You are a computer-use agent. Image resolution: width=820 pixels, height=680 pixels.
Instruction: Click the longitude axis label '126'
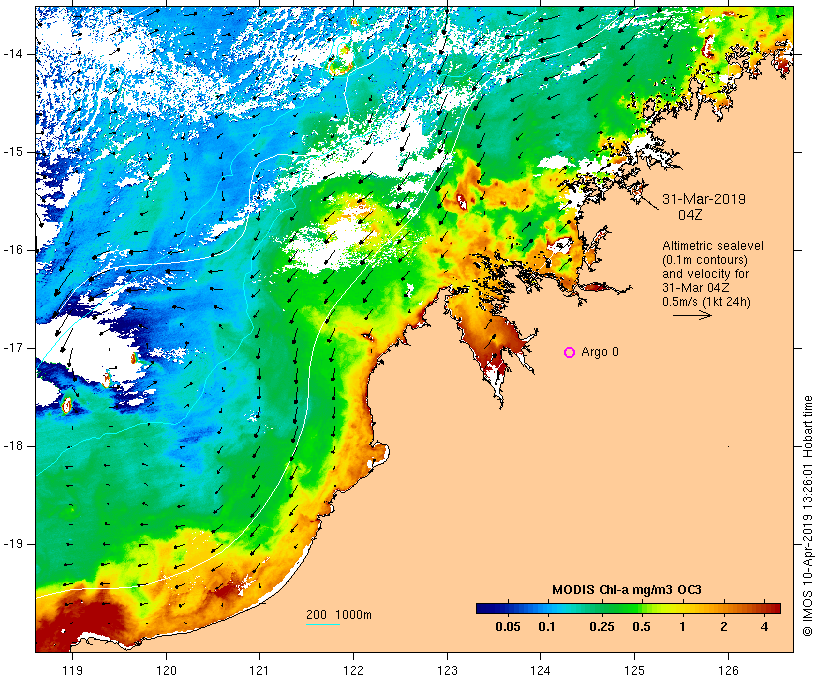click(x=728, y=670)
